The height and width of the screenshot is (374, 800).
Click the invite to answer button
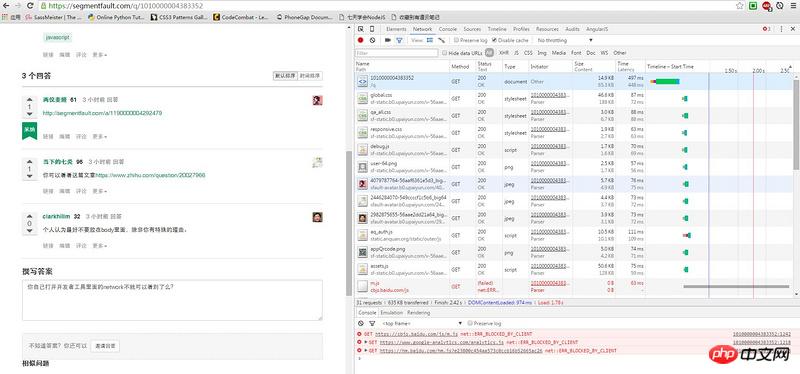pyautogui.click(x=106, y=345)
